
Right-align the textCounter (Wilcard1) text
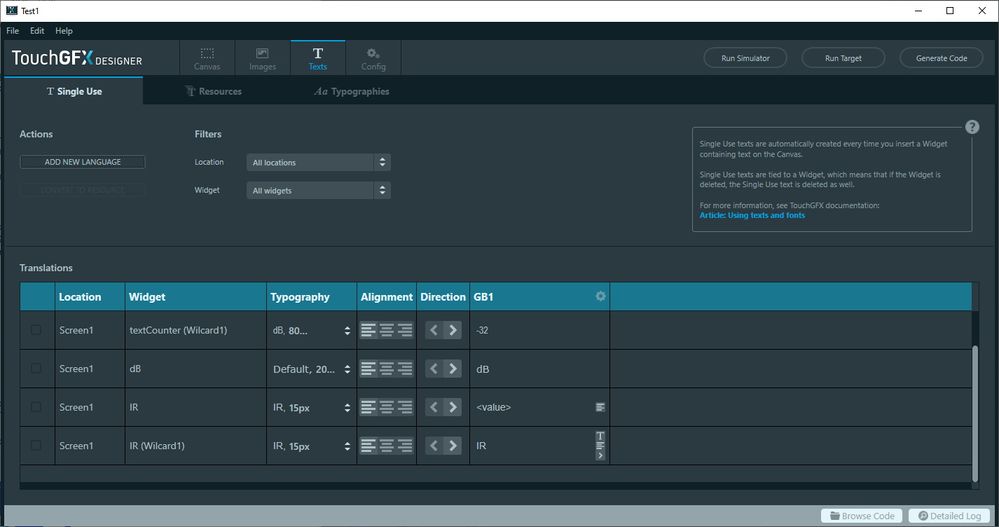pyautogui.click(x=405, y=330)
